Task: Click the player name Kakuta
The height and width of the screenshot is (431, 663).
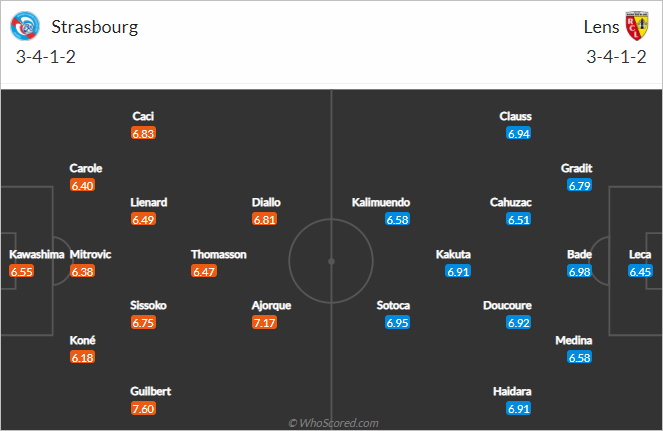Action: (x=453, y=254)
